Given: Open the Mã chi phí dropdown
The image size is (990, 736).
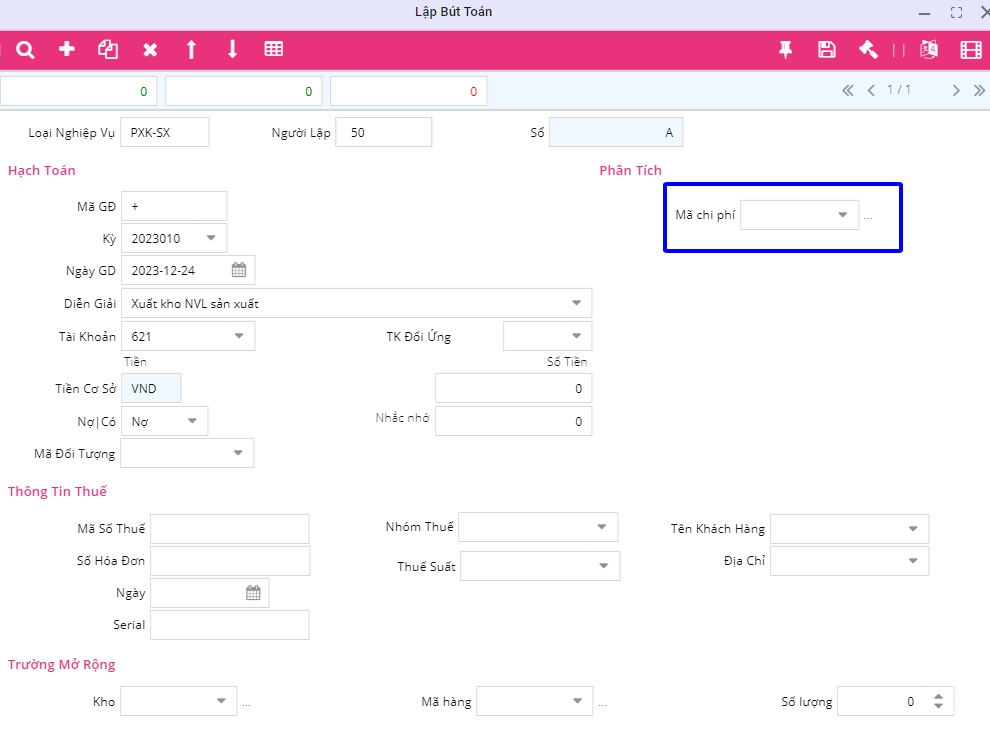Looking at the screenshot, I should click(842, 215).
